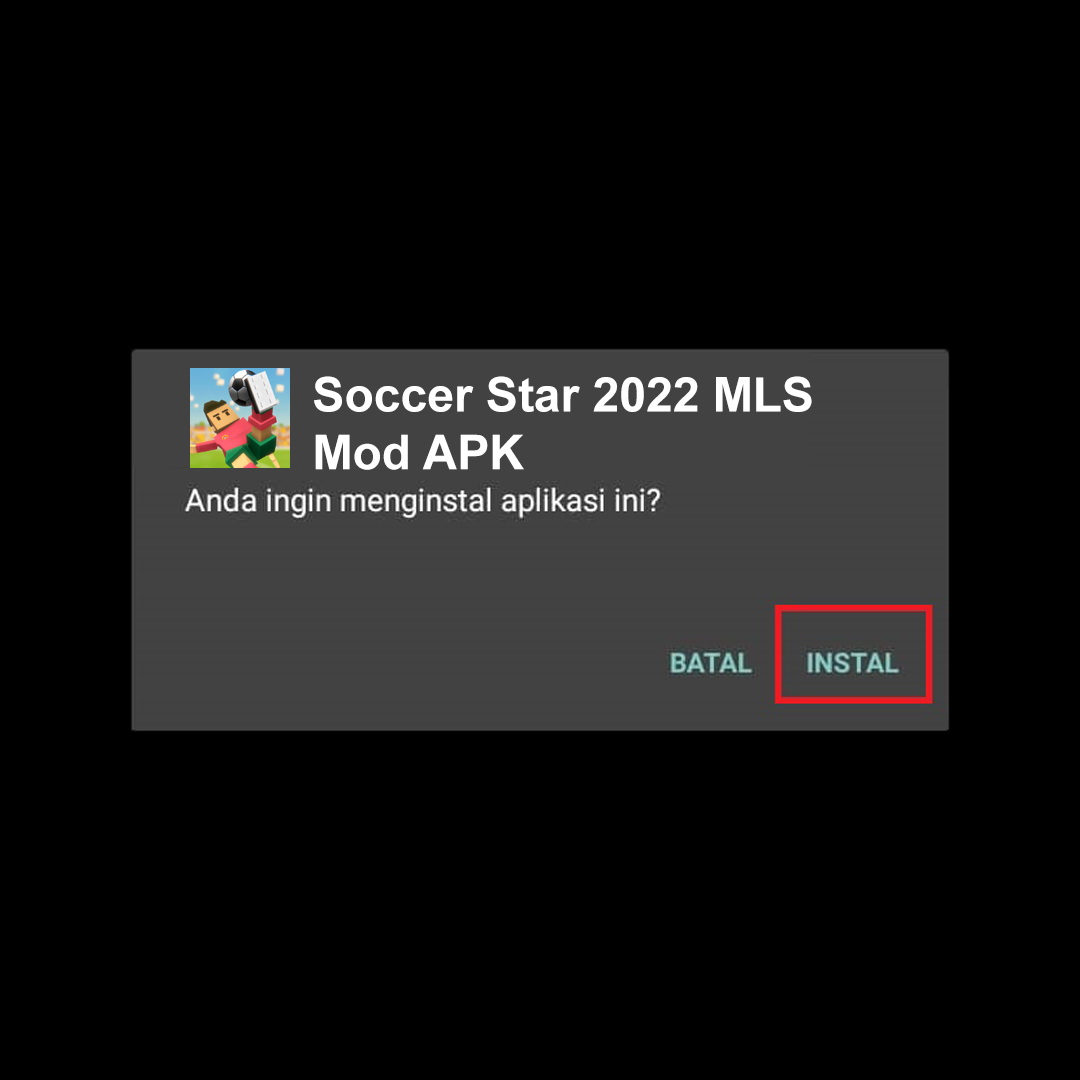Tap the INSTAL button
The image size is (1080, 1080).
(x=852, y=663)
